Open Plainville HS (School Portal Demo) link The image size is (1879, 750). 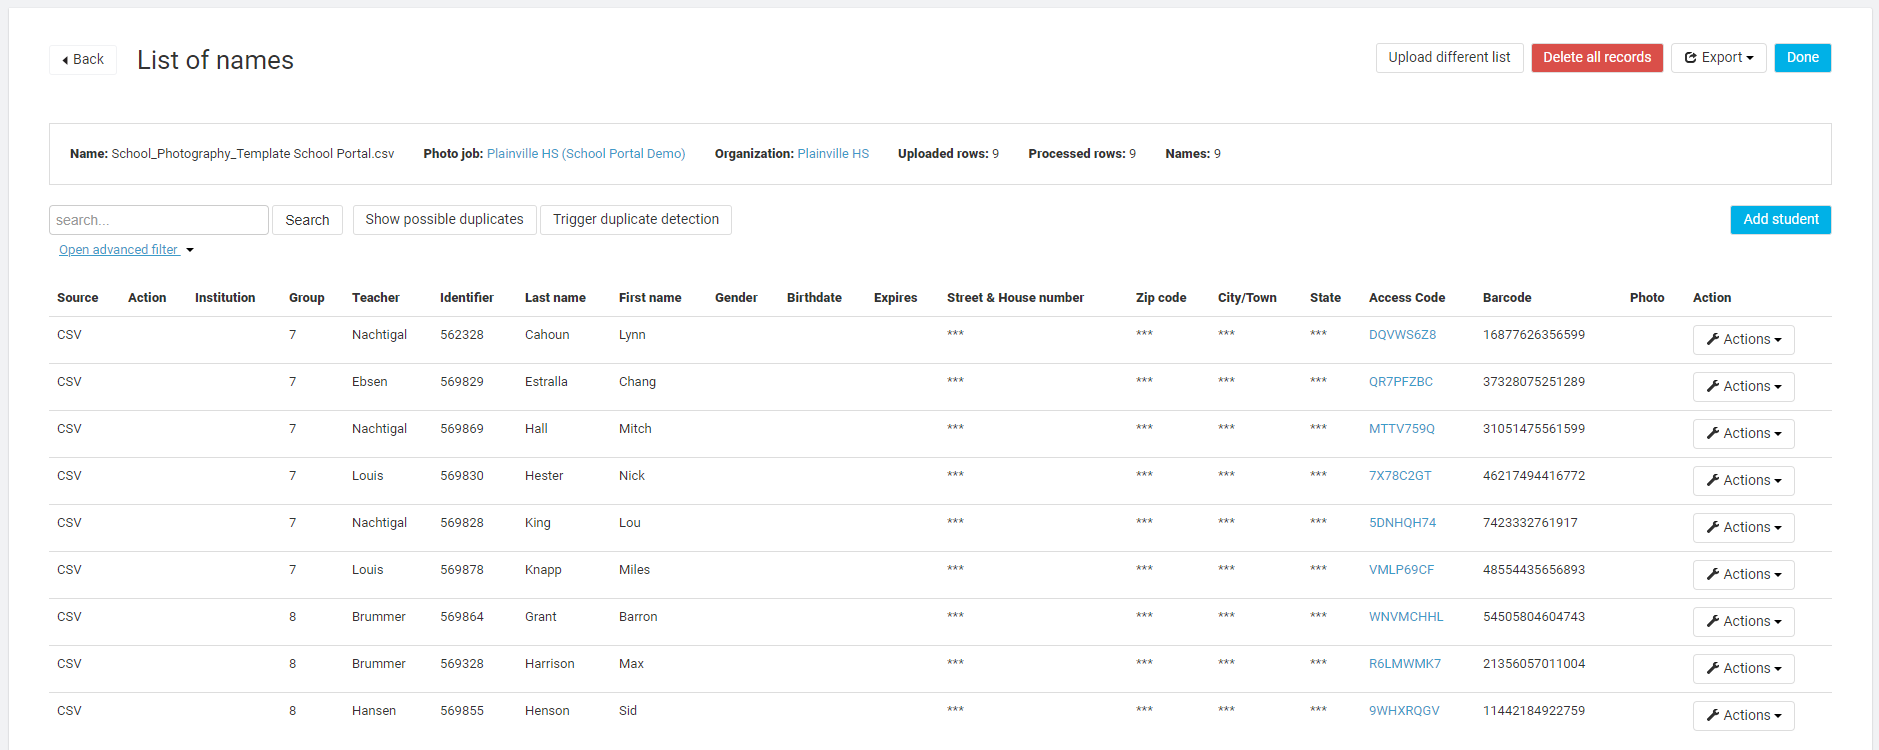coord(586,154)
